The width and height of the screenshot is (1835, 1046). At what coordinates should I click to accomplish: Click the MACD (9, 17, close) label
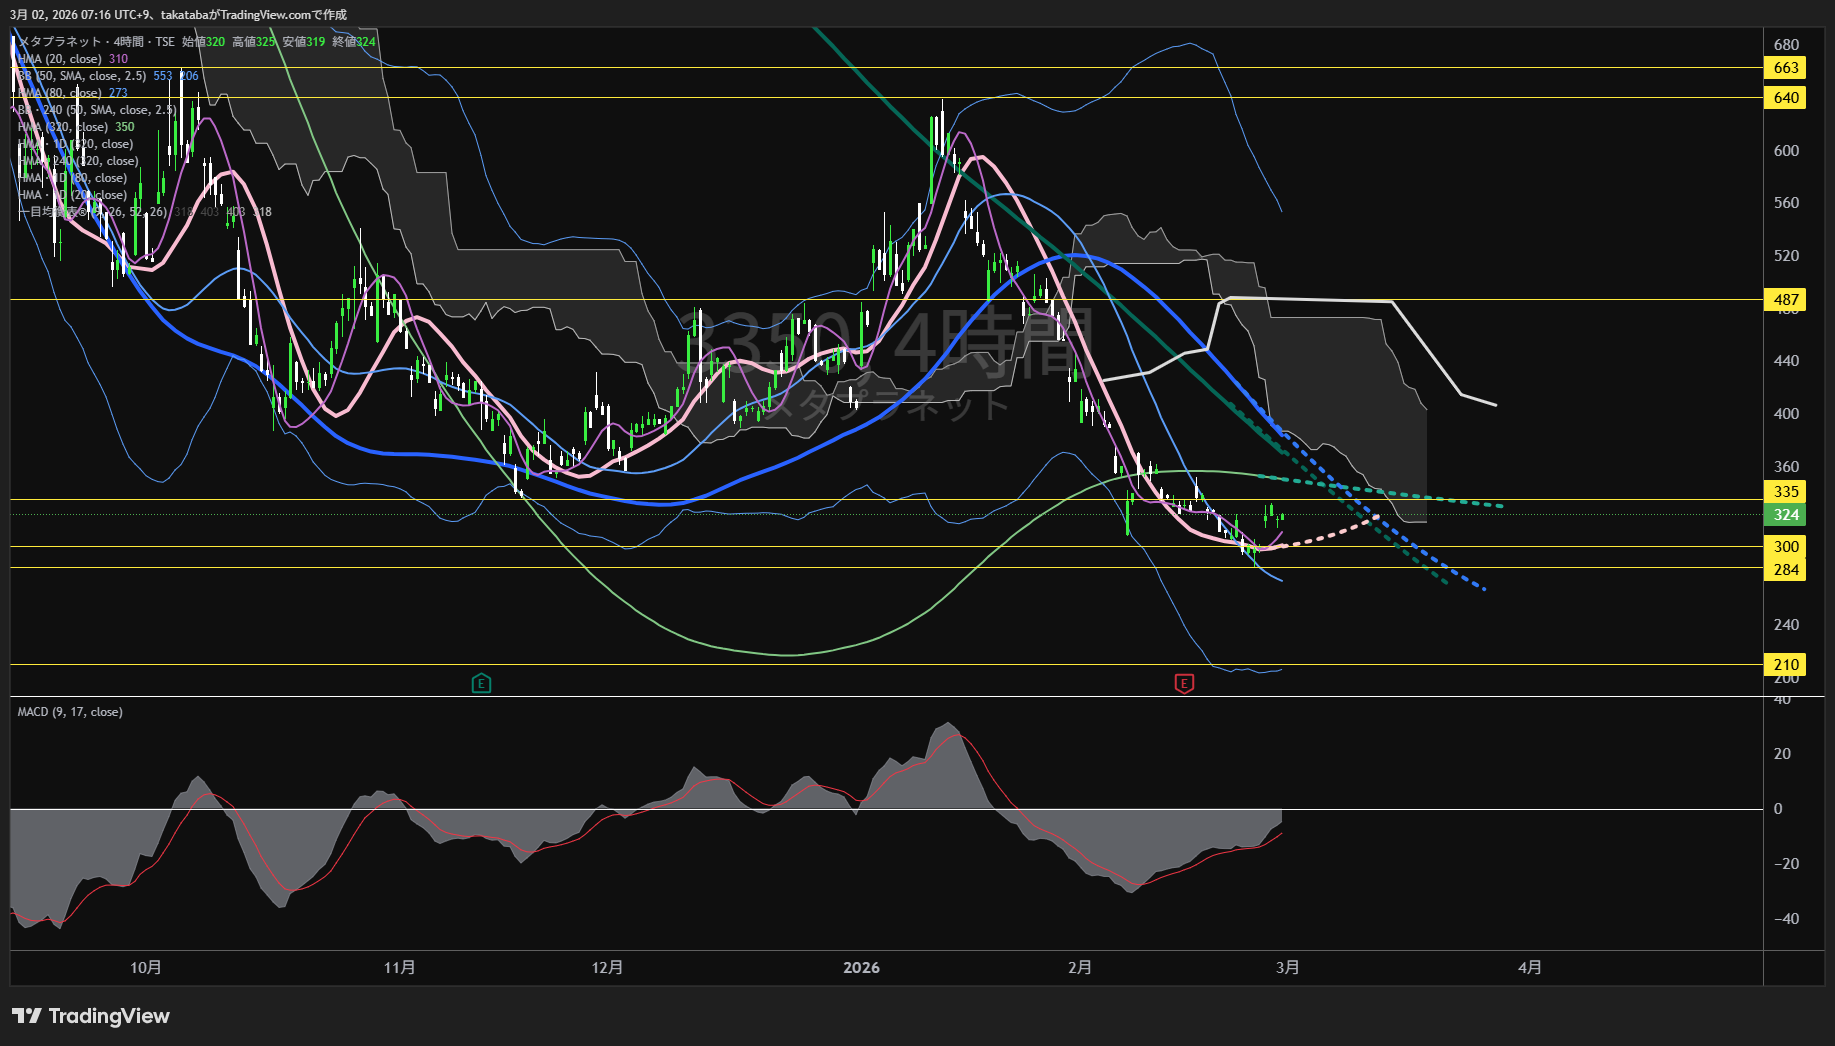tap(70, 712)
